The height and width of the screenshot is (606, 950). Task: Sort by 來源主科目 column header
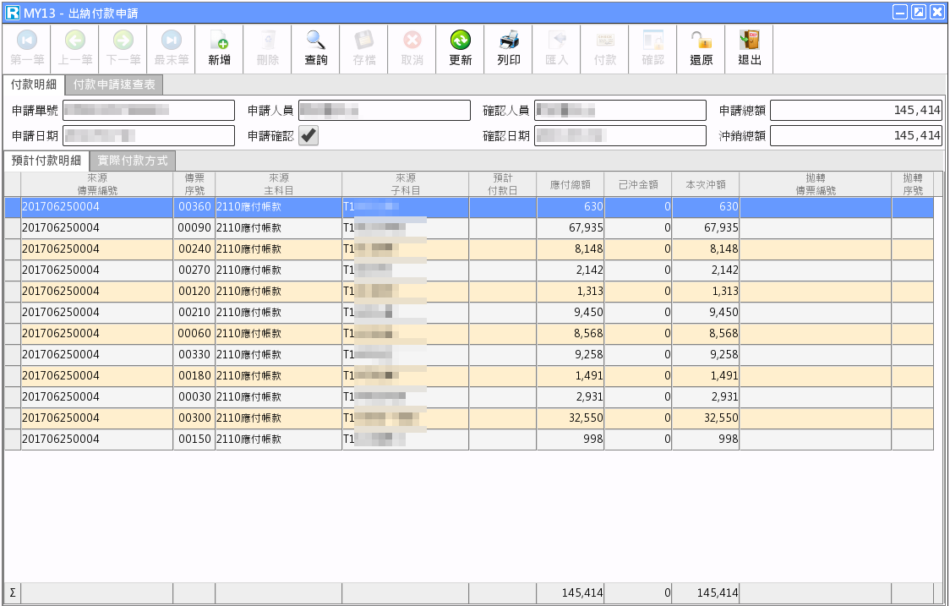pyautogui.click(x=279, y=184)
